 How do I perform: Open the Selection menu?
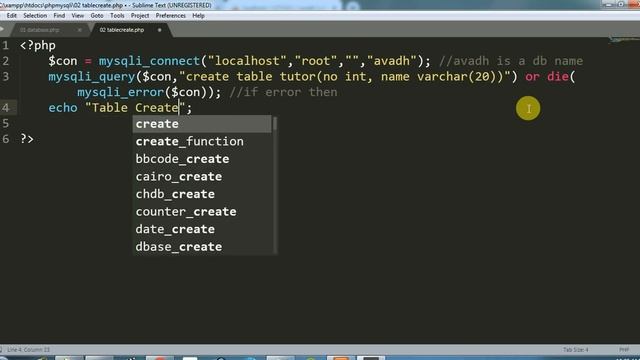click(35, 16)
